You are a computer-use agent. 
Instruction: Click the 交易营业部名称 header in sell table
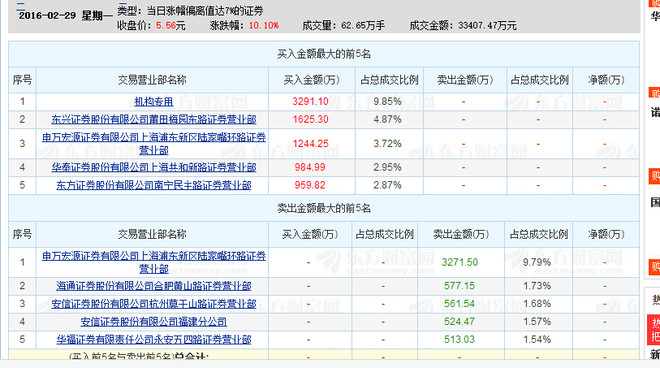[152, 234]
